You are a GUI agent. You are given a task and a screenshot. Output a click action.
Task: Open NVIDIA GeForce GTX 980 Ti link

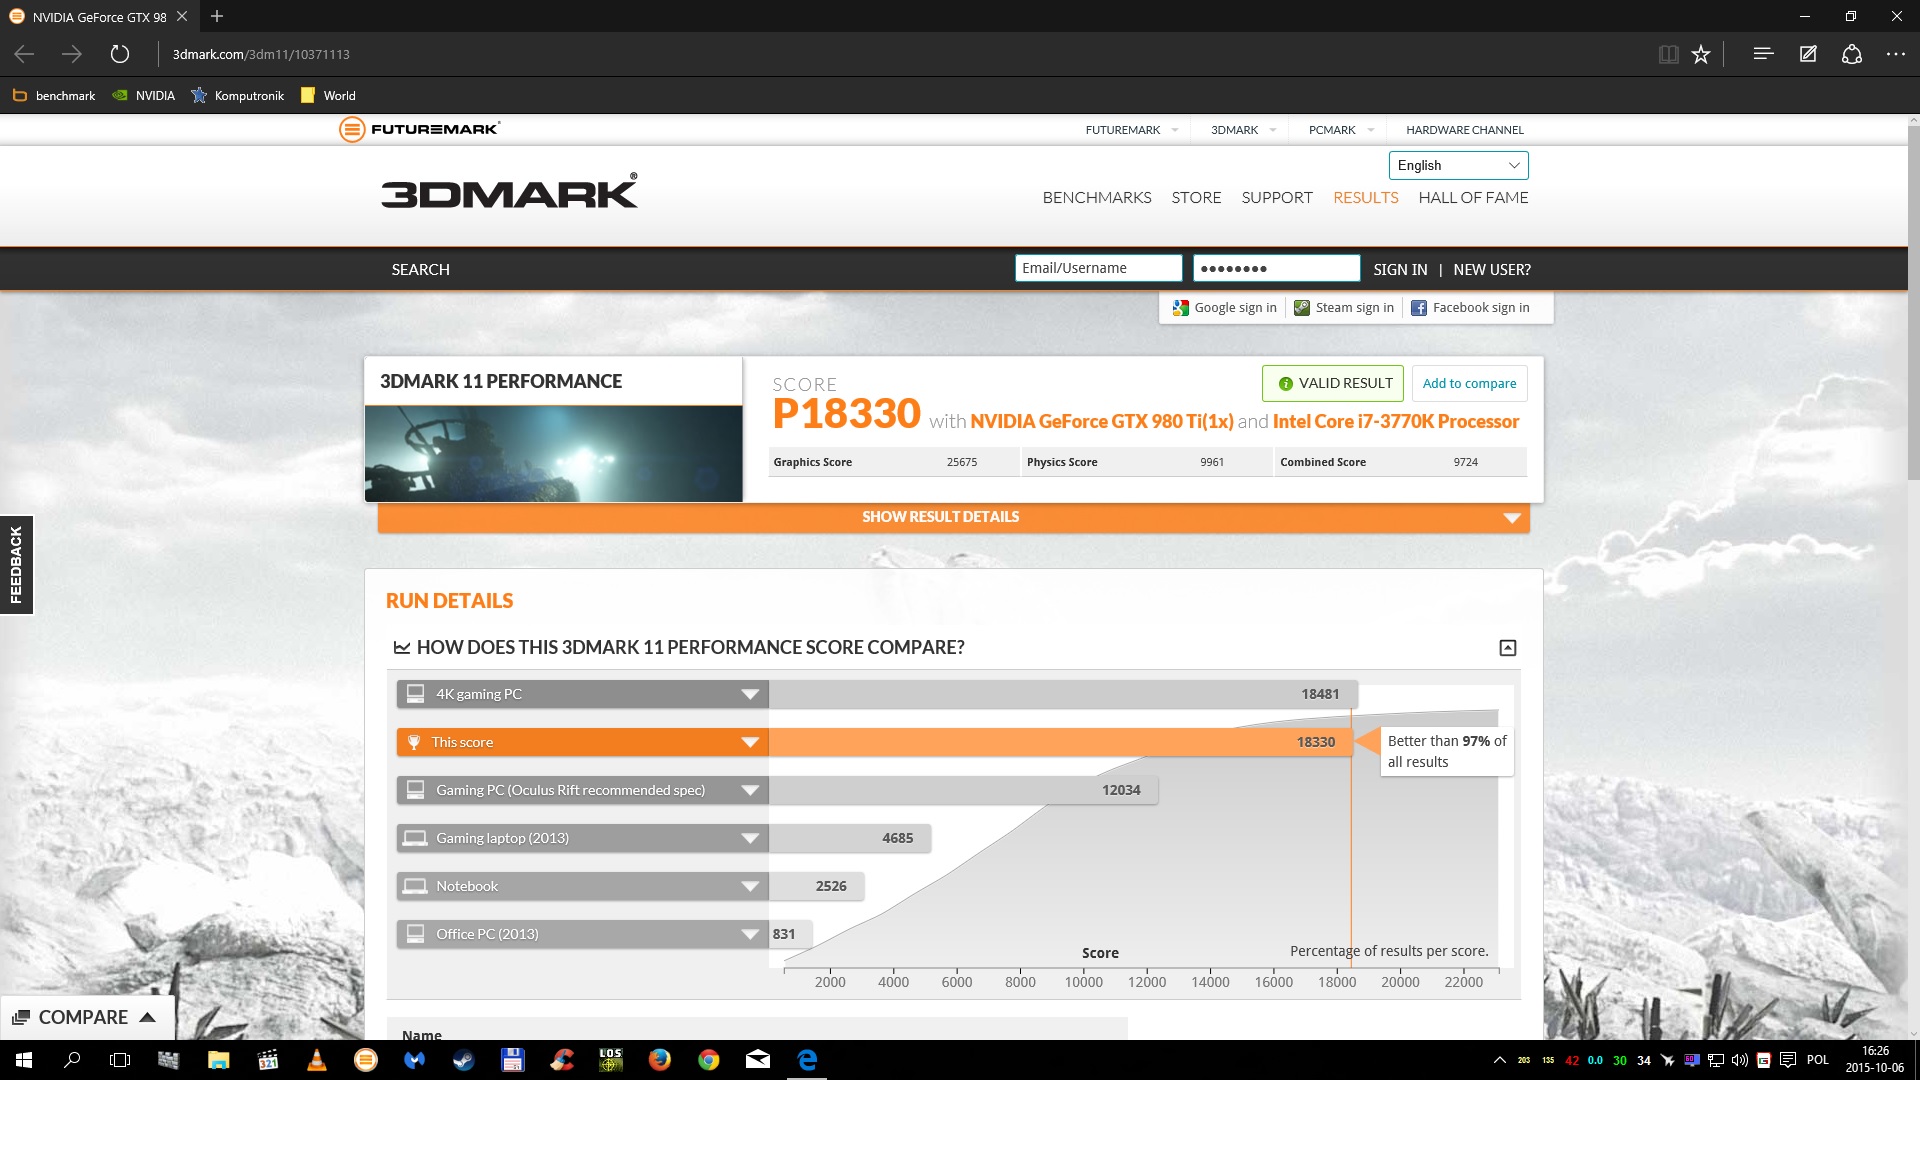coord(1101,422)
